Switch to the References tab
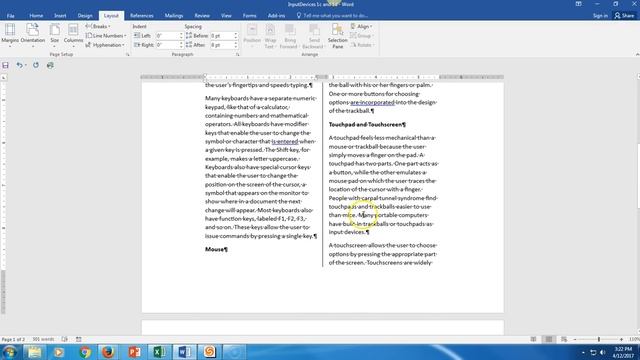This screenshot has width=640, height=360. [x=142, y=16]
